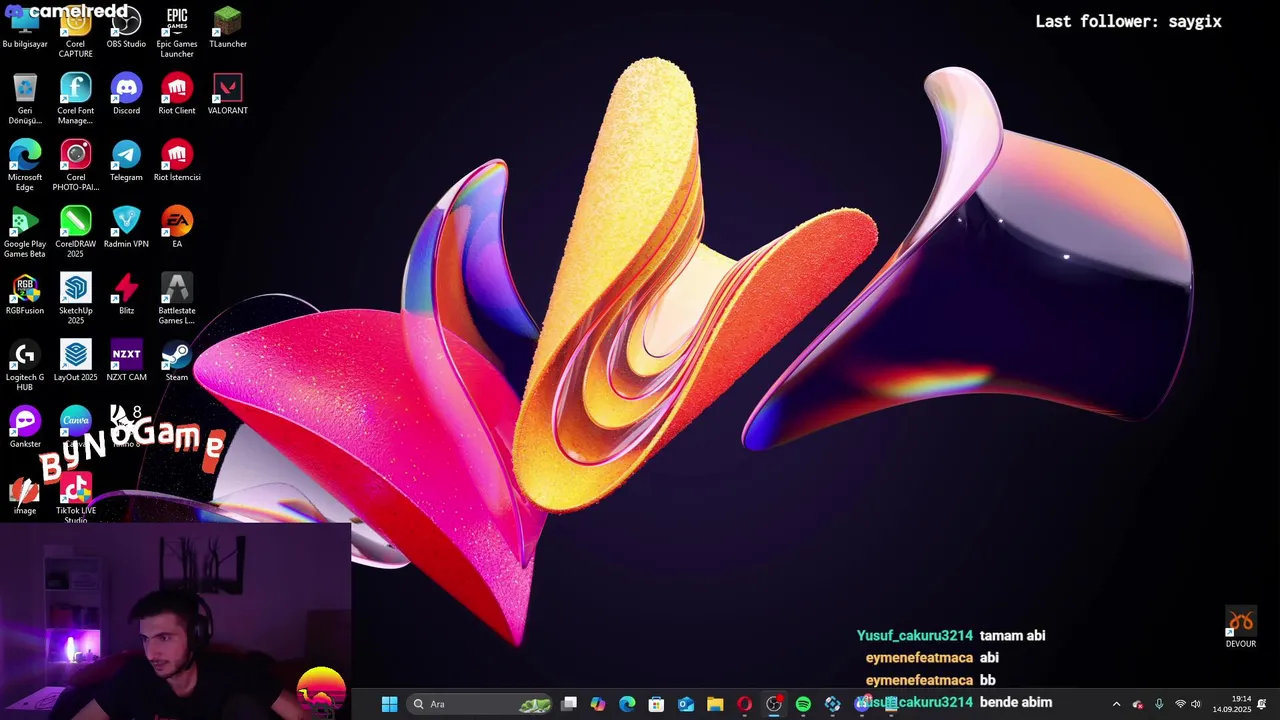Screen dimensions: 1280x720
Task: Click the Ara taskbar search box
Action: [x=482, y=704]
